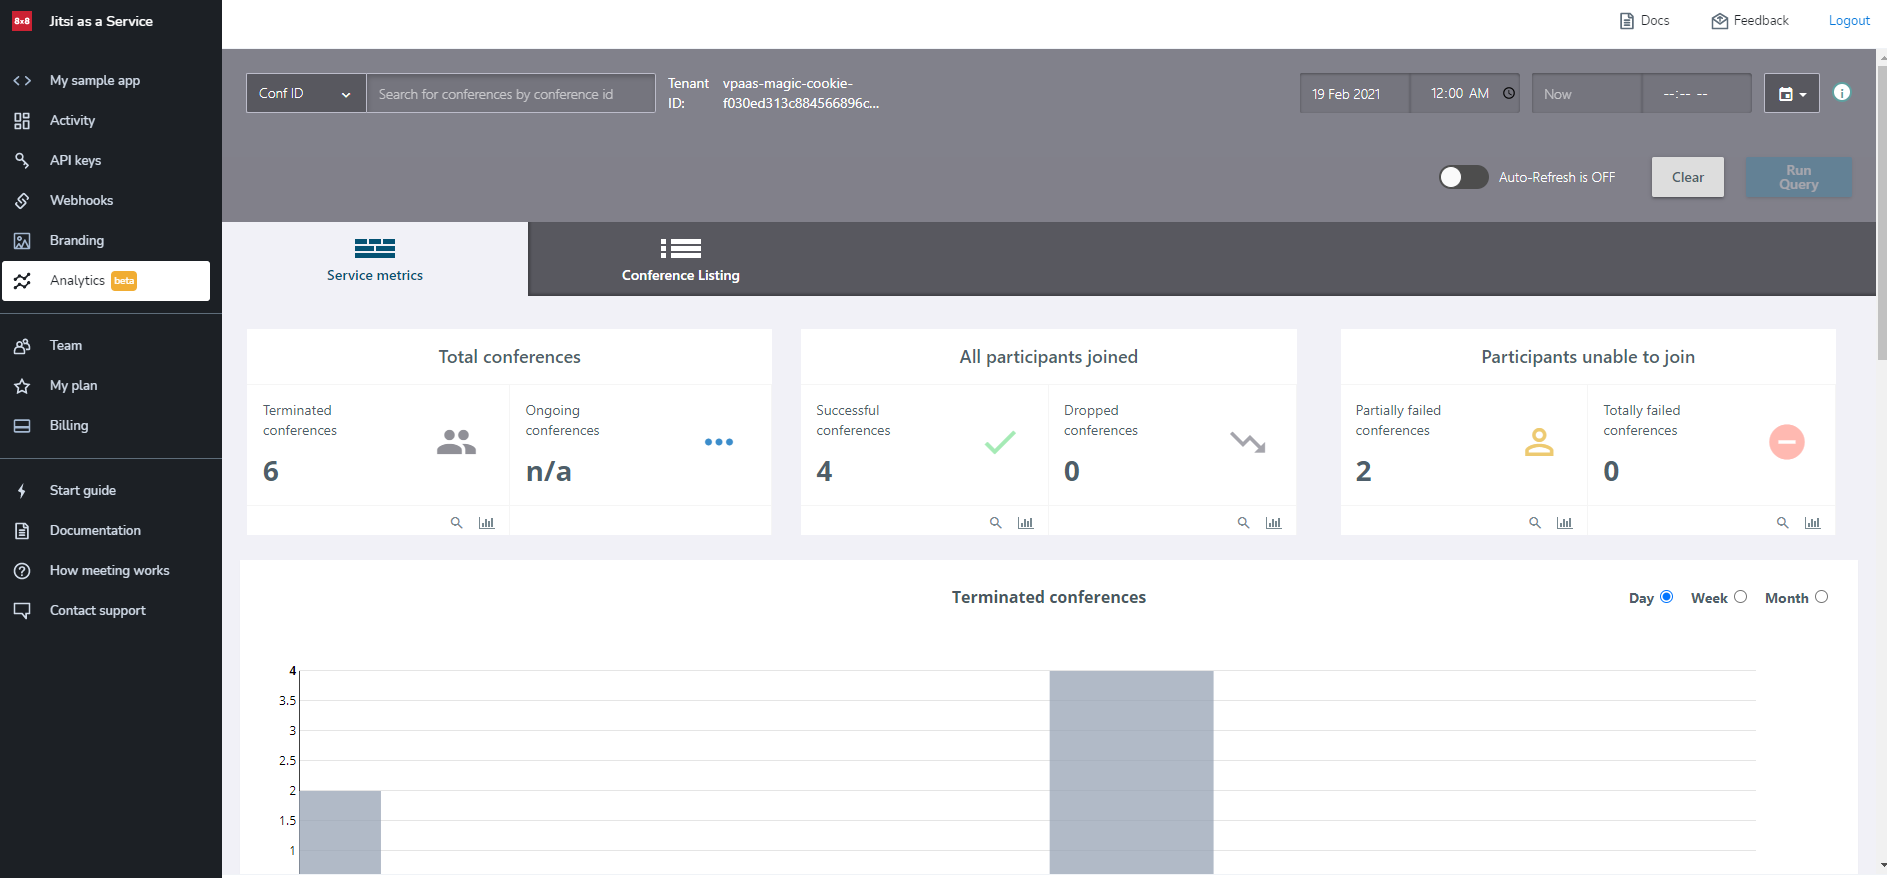Image resolution: width=1887 pixels, height=878 pixels.
Task: Select the Day radio button
Action: tap(1666, 597)
